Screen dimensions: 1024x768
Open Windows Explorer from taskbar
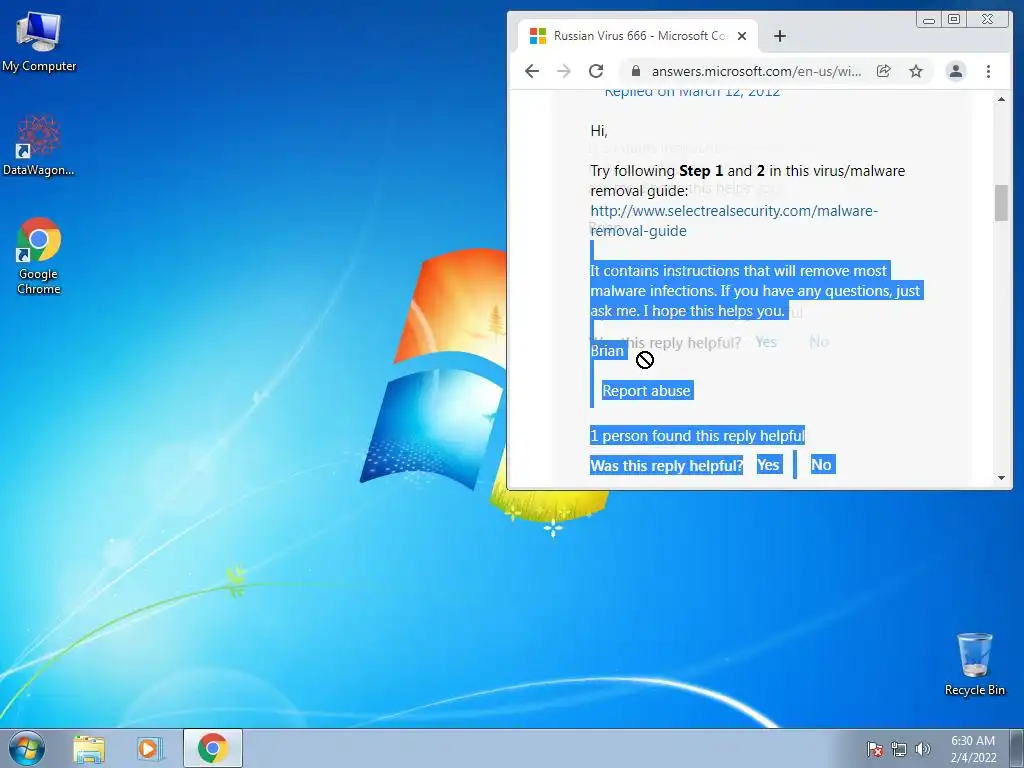(89, 749)
